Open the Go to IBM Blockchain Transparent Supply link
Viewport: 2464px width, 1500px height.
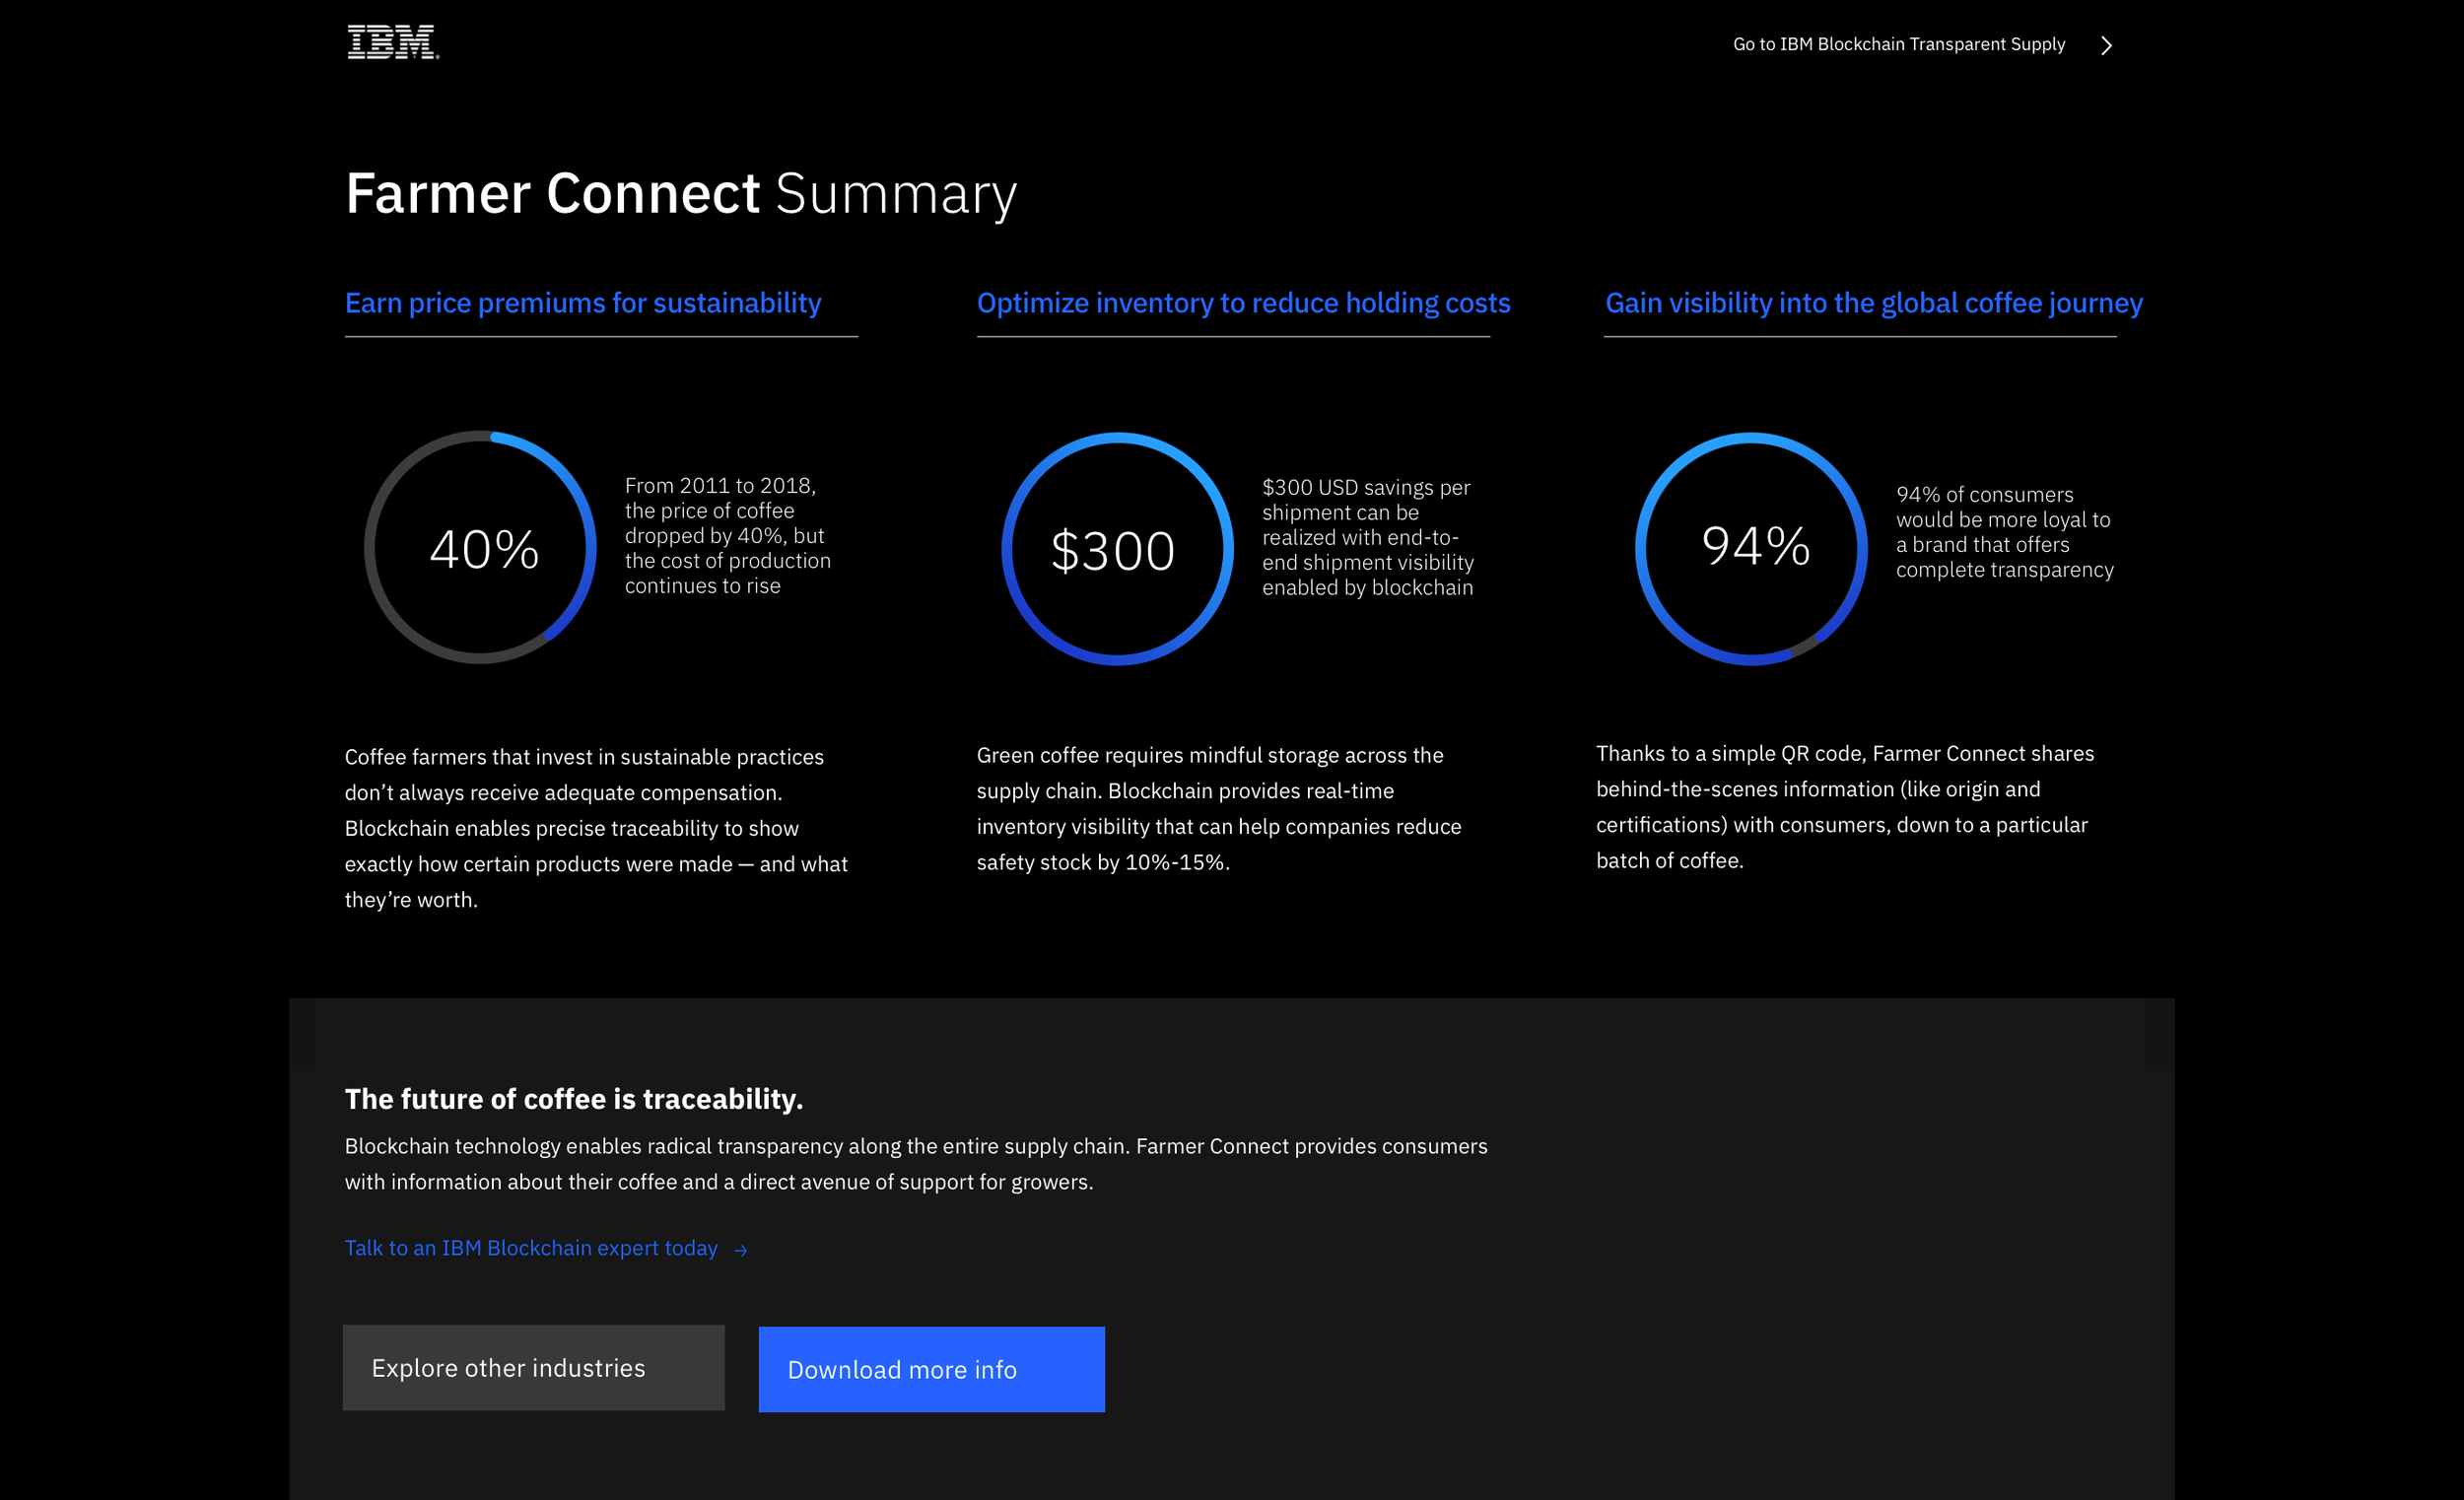pyautogui.click(x=1898, y=44)
